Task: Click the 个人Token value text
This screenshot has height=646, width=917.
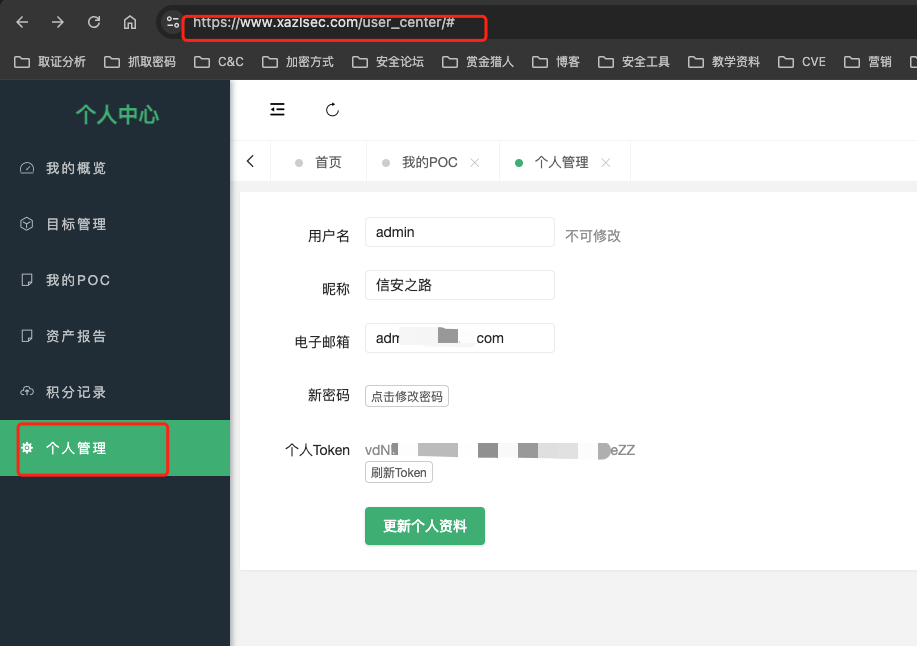Action: pyautogui.click(x=500, y=450)
